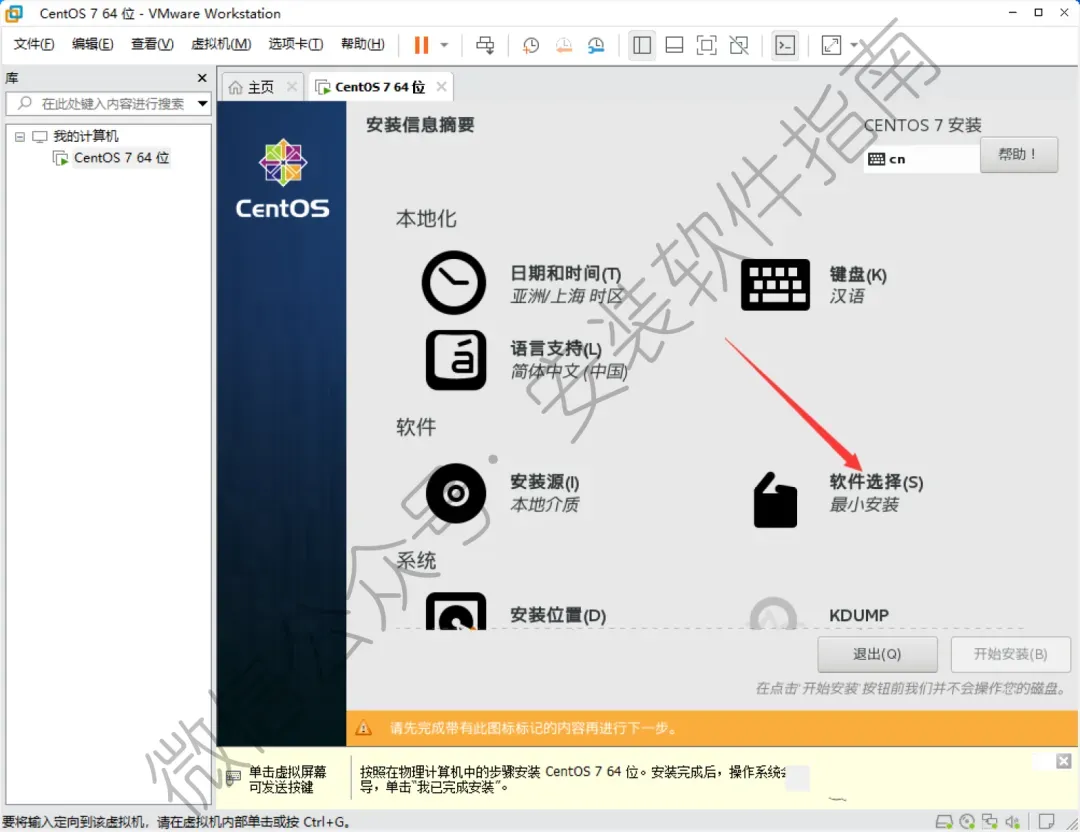The image size is (1080, 832).
Task: Close the library panel with the X
Action: [x=202, y=78]
